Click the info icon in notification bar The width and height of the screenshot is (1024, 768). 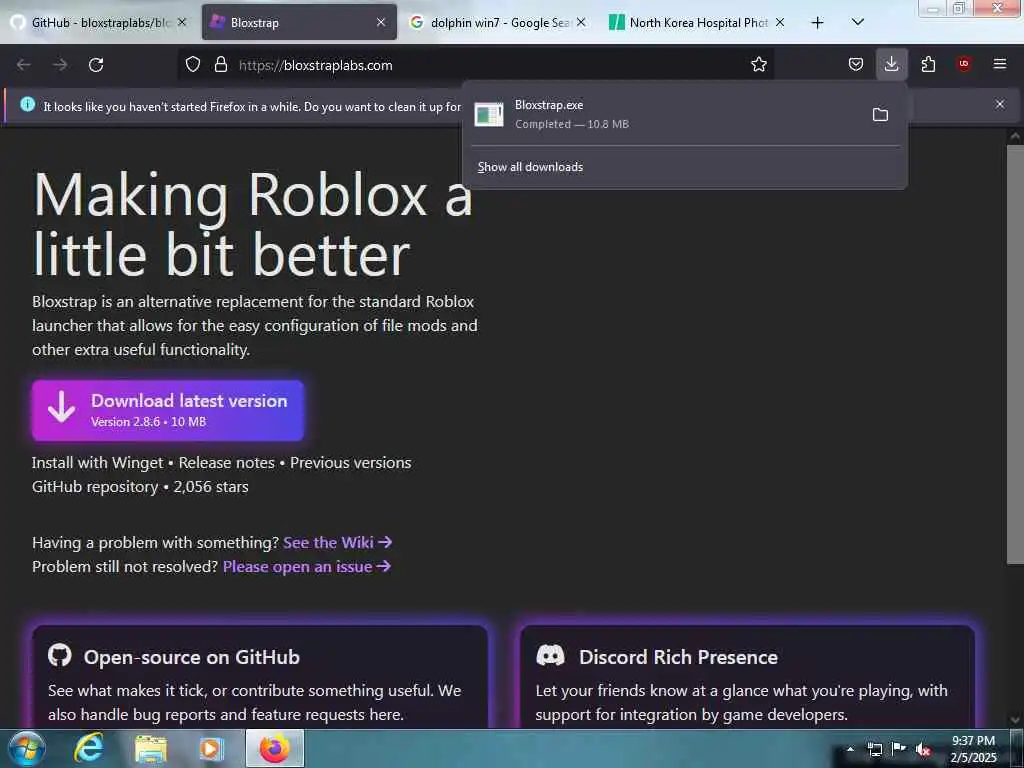(x=27, y=104)
